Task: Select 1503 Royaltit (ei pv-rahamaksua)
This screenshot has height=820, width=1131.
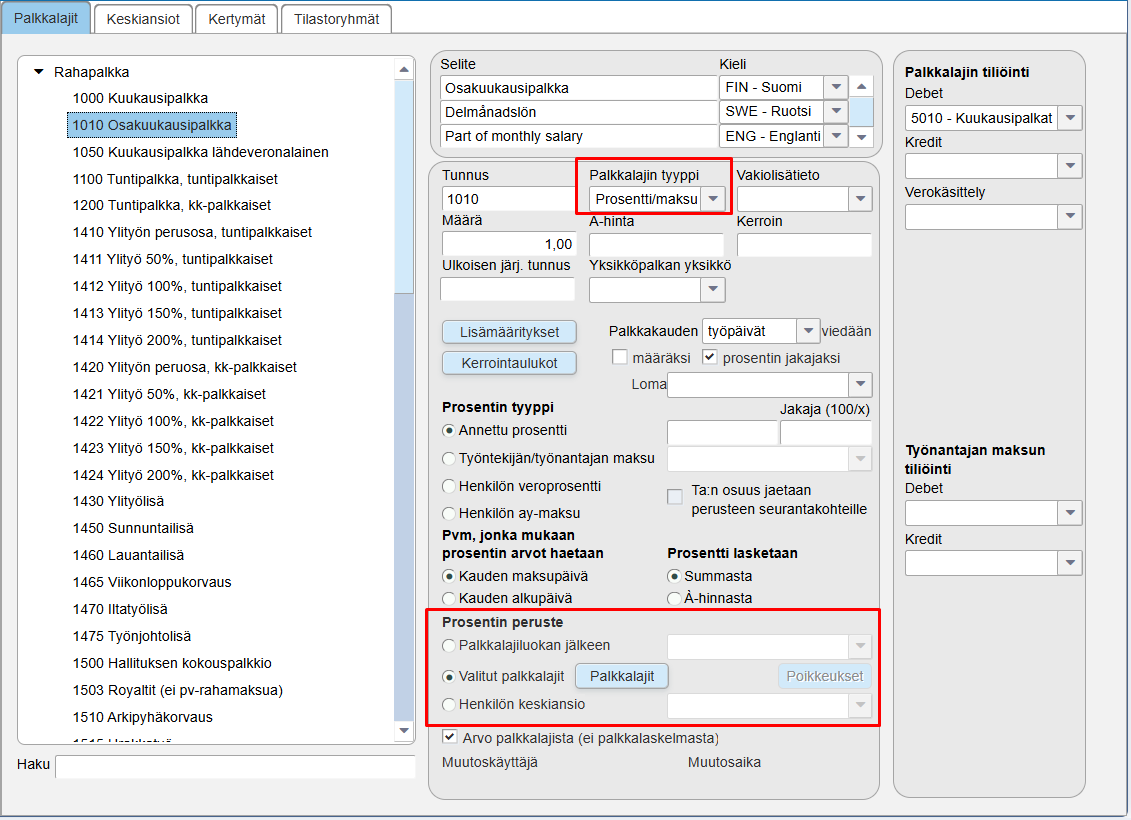Action: [x=177, y=690]
